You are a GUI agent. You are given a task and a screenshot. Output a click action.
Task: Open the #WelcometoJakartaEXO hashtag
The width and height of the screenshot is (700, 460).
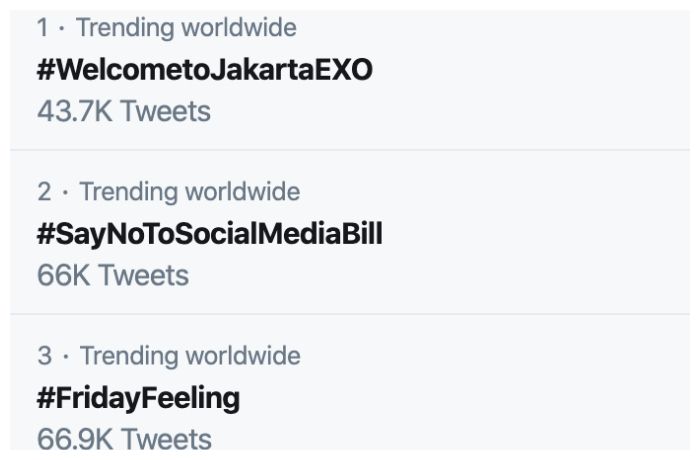pyautogui.click(x=204, y=69)
